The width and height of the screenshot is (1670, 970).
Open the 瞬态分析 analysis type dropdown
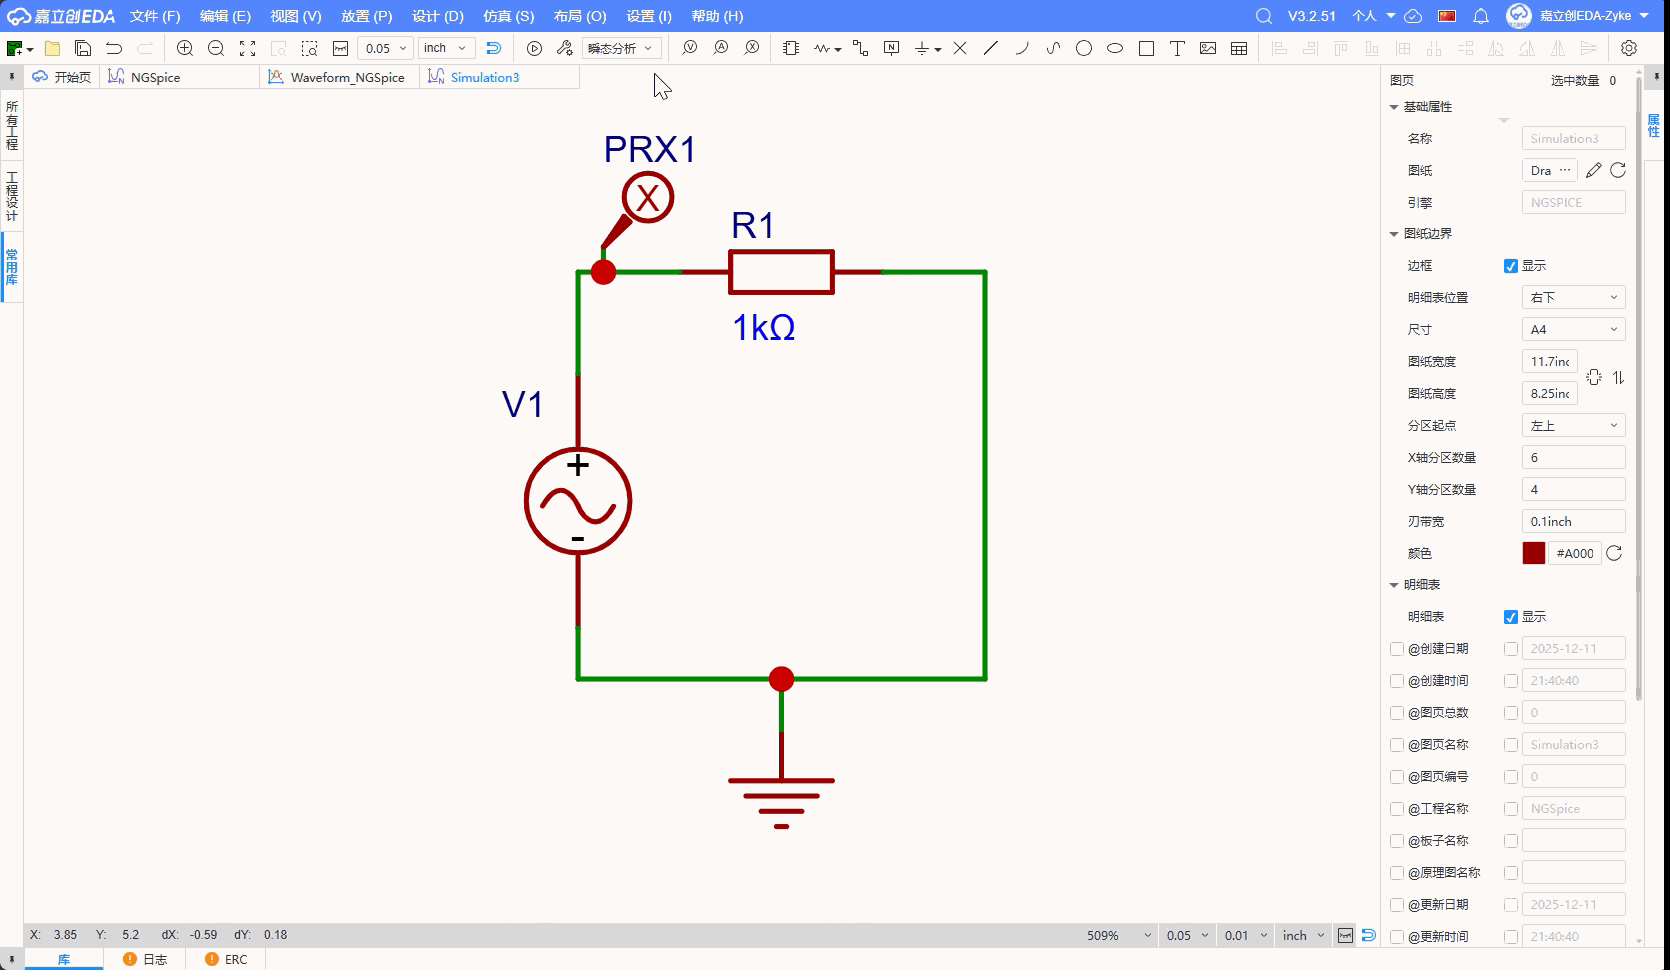621,48
